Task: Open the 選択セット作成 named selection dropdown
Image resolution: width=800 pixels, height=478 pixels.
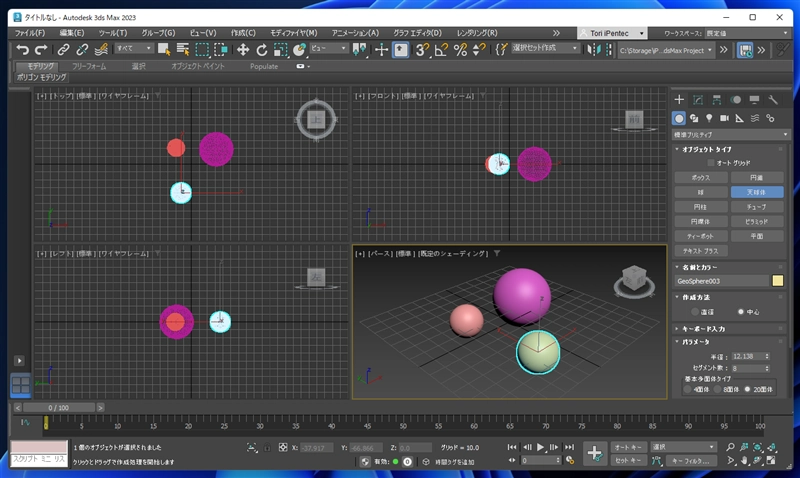Action: click(x=545, y=48)
